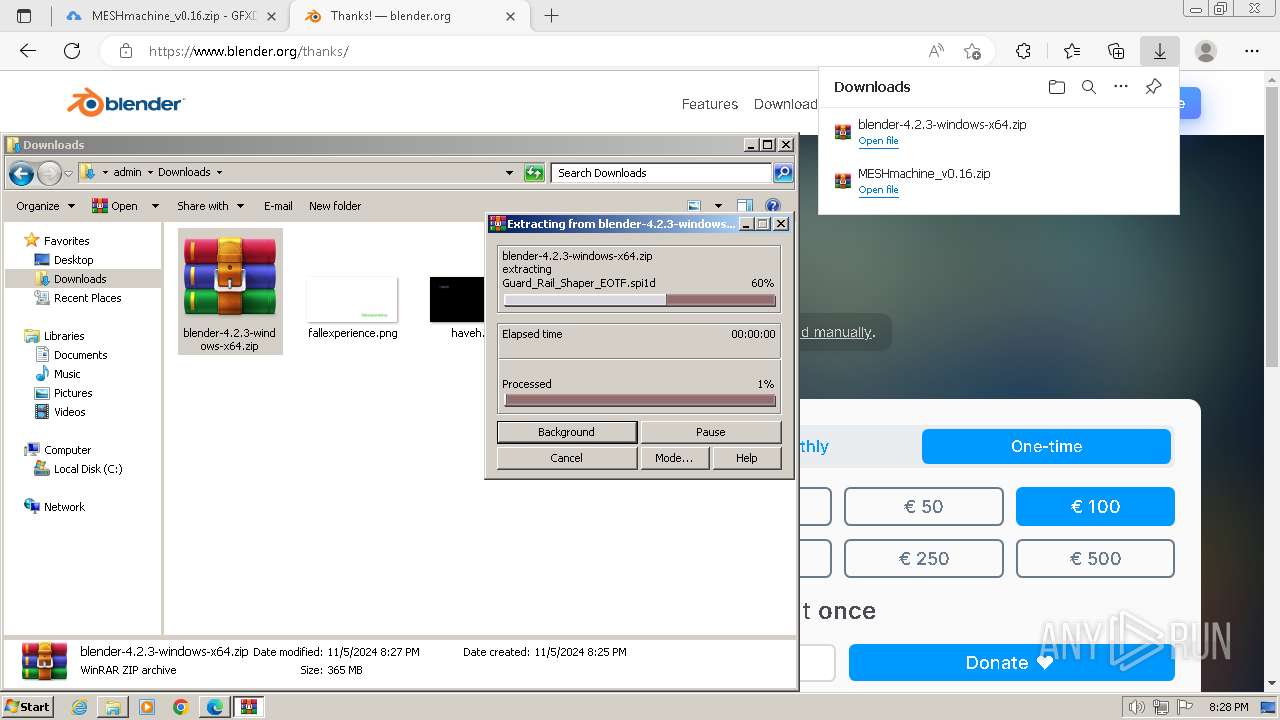Open more options in Edge Downloads panel
The height and width of the screenshot is (720, 1280).
[x=1121, y=87]
